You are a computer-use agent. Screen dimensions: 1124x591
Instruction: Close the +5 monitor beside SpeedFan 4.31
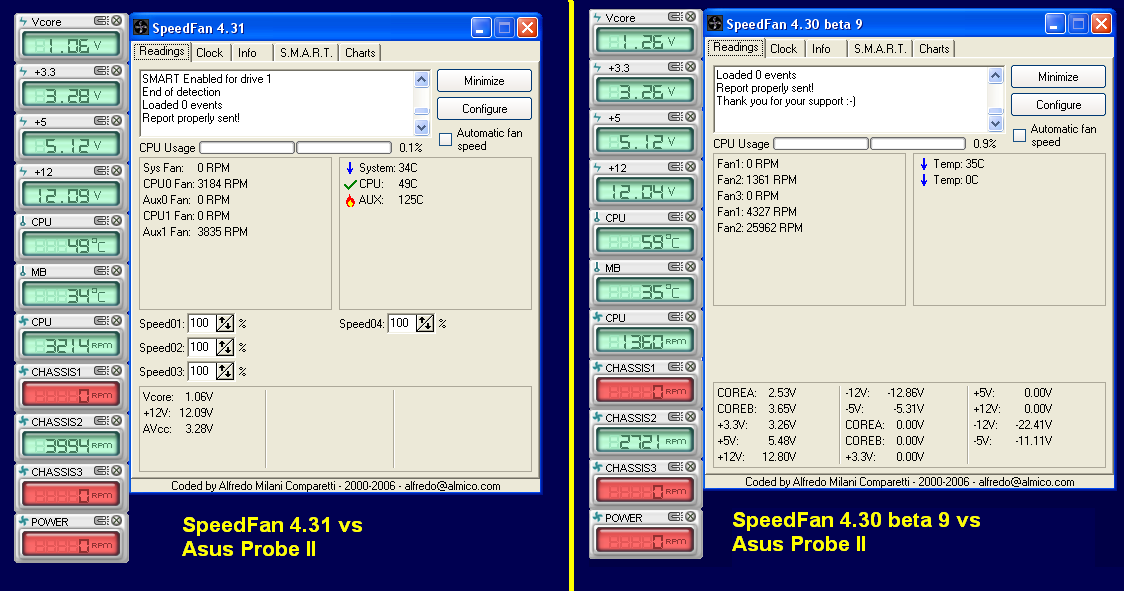pyautogui.click(x=117, y=120)
